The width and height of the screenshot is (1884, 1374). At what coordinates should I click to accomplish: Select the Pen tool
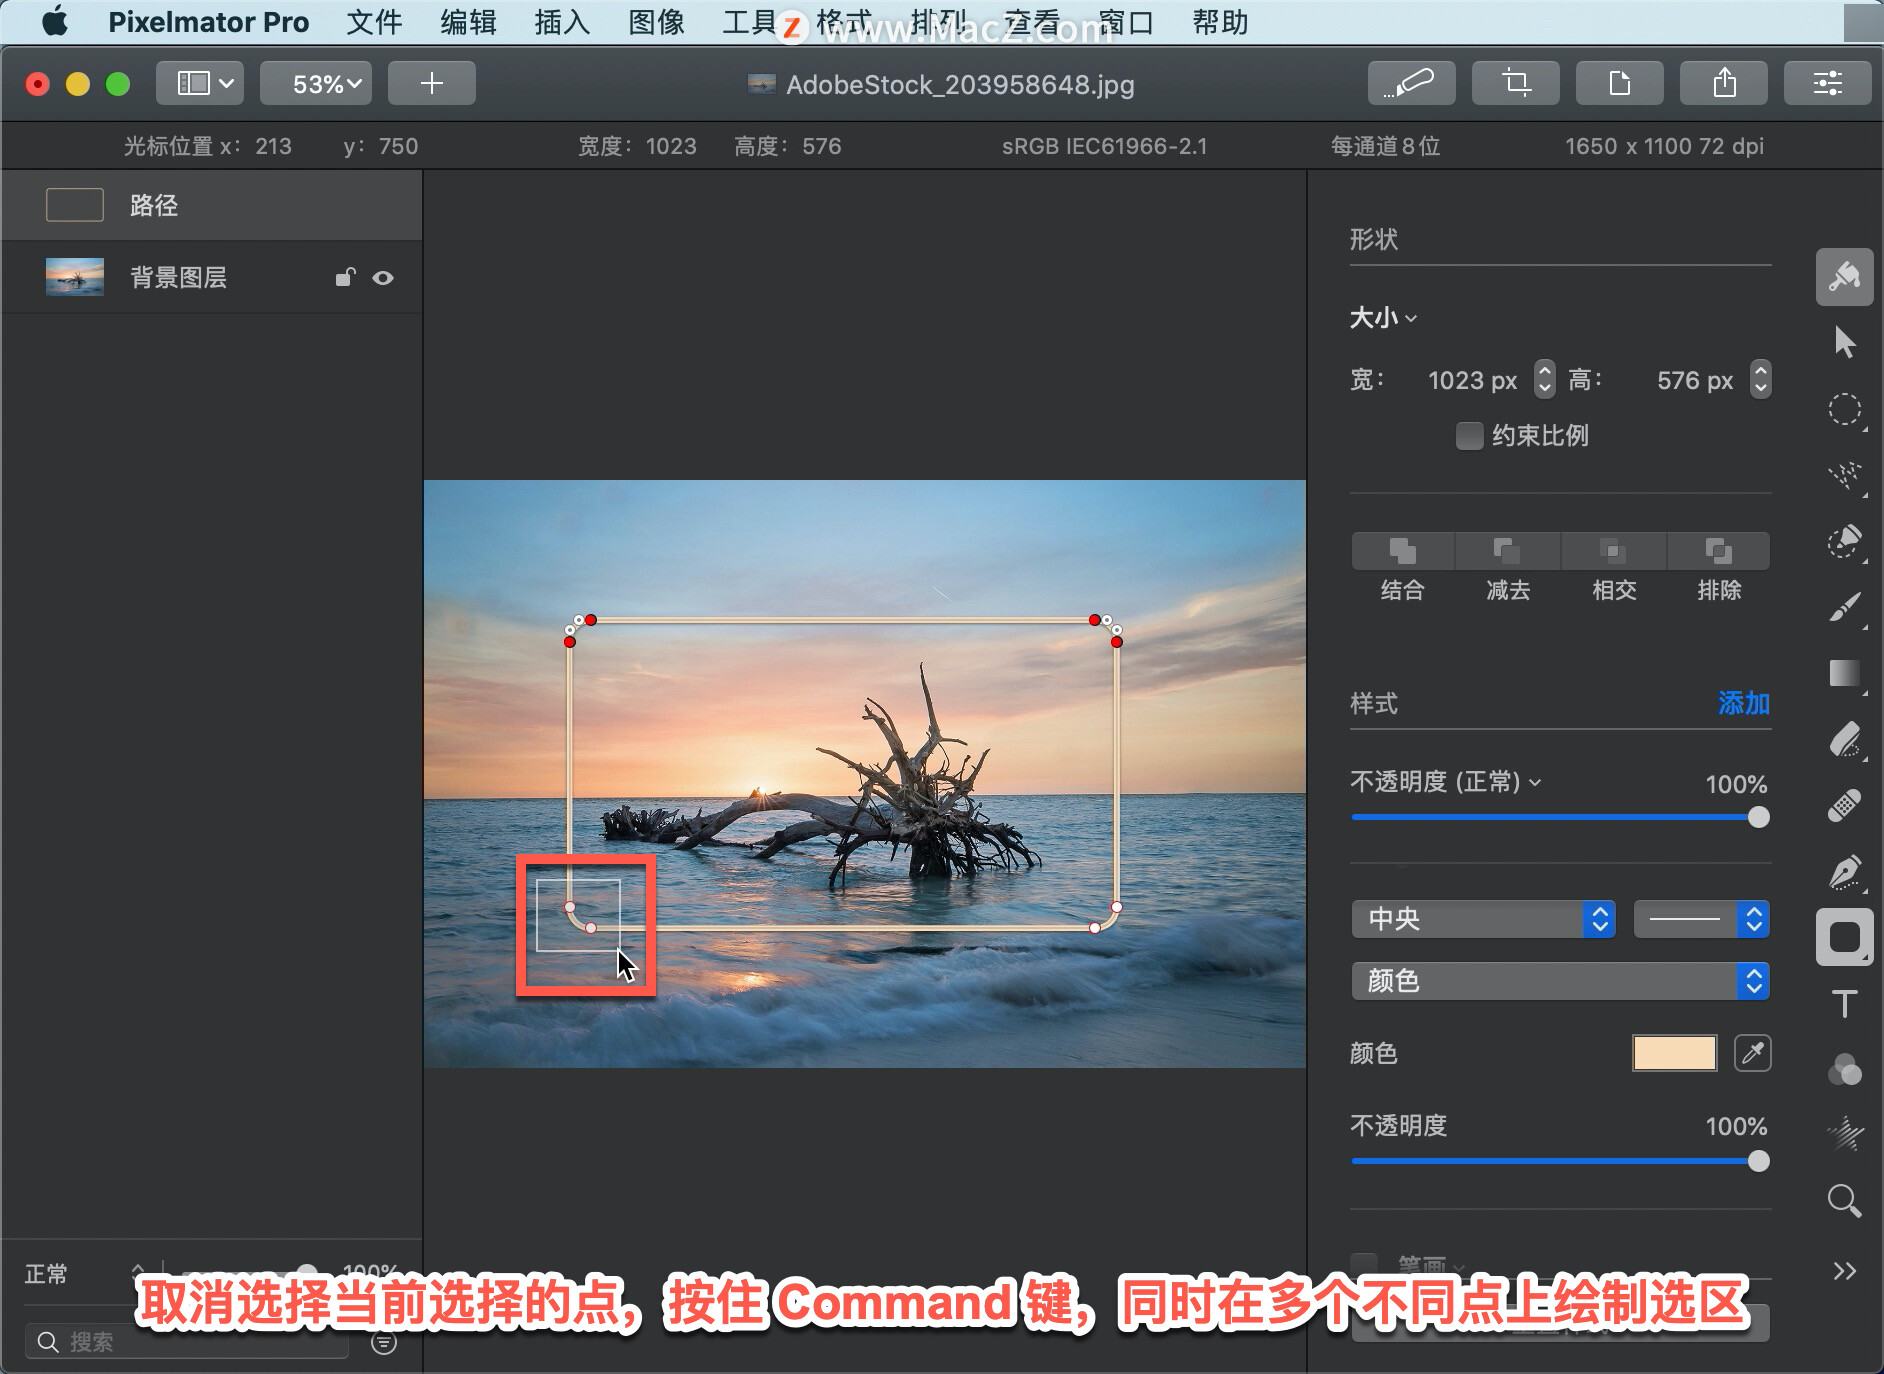point(1844,871)
